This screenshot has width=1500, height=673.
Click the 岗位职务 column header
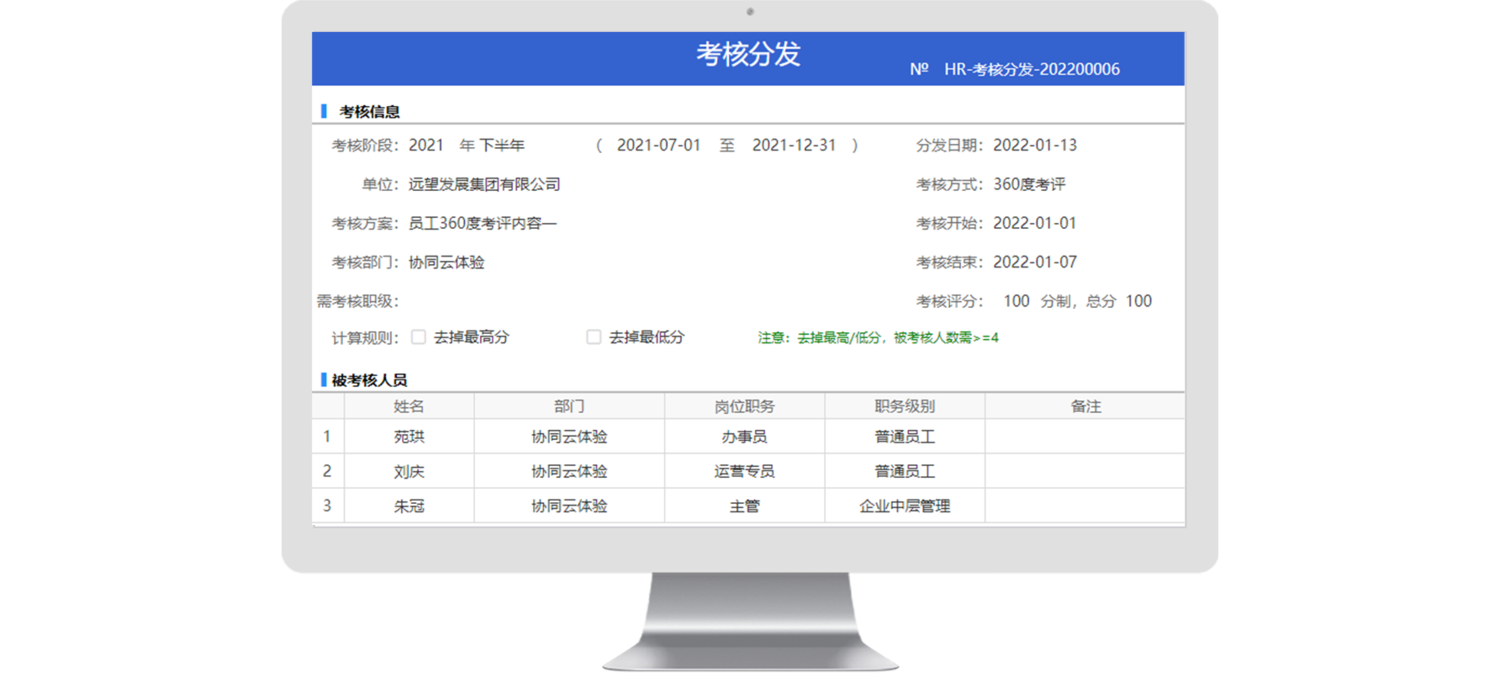744,407
